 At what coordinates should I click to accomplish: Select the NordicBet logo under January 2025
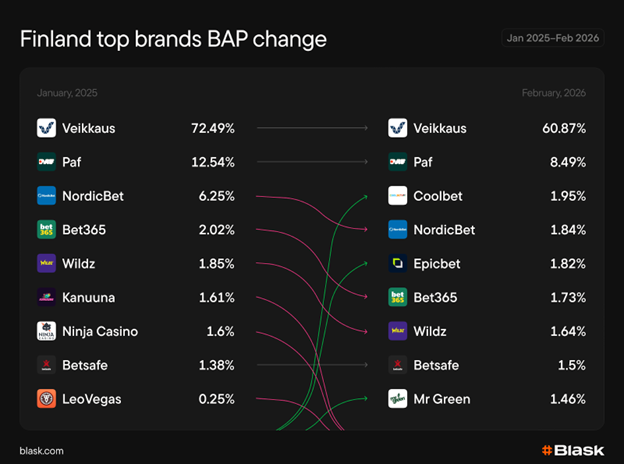[x=46, y=195]
